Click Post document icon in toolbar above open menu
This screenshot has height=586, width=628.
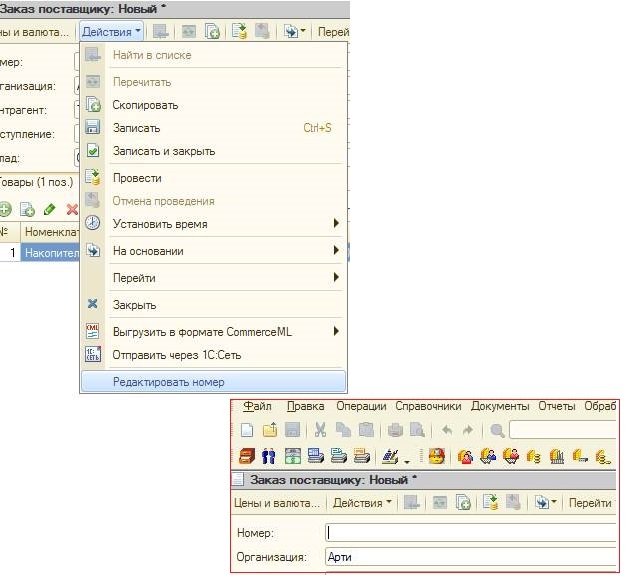[x=240, y=31]
